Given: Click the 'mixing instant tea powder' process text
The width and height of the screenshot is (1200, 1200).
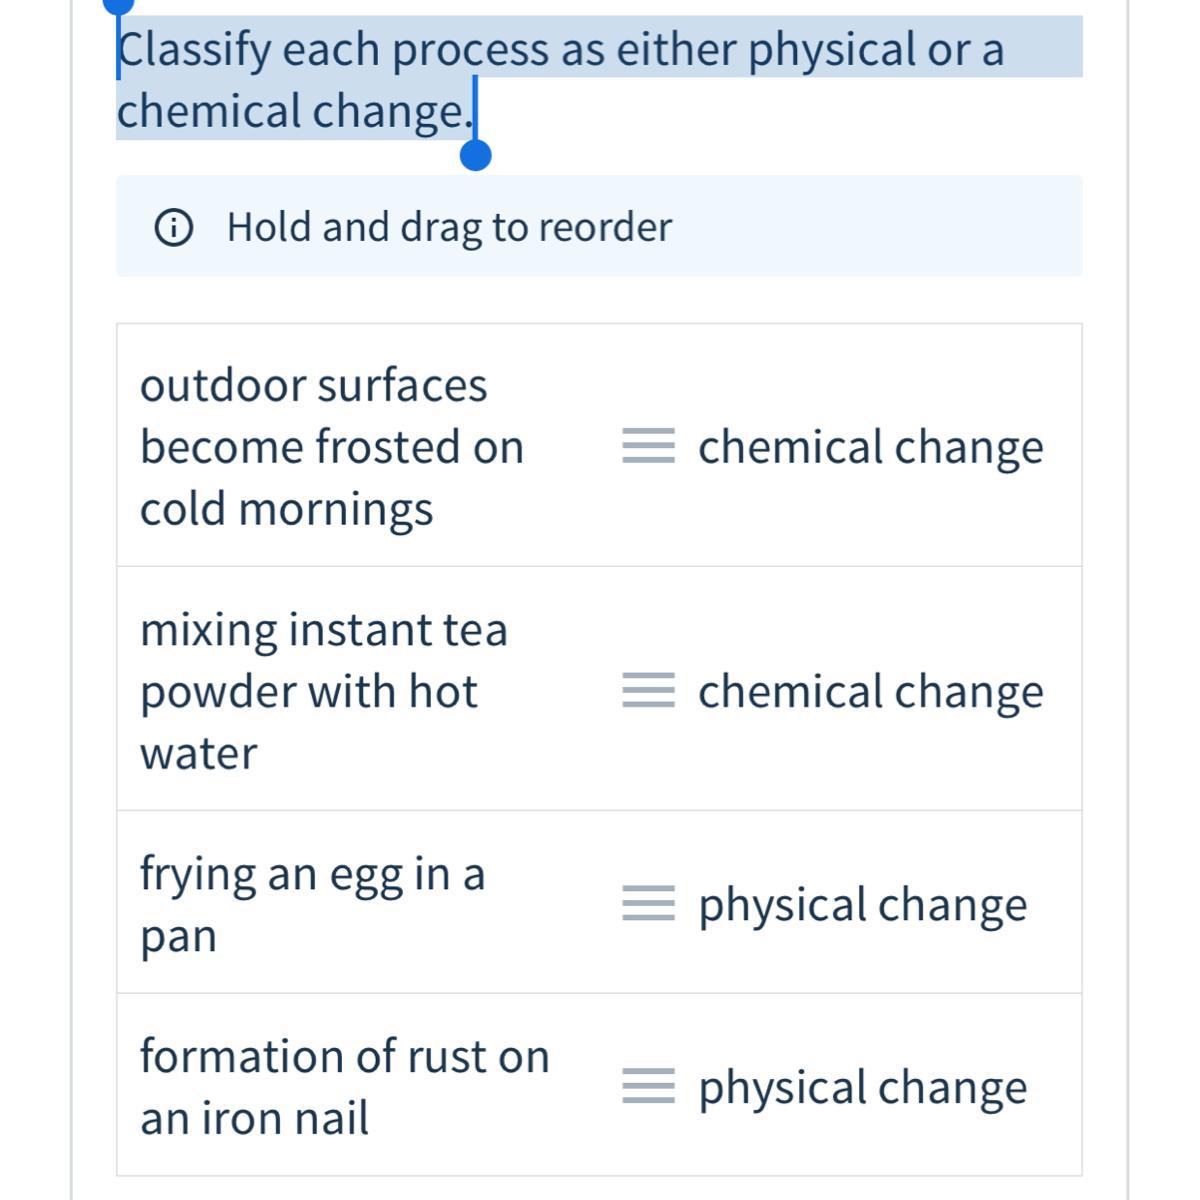Looking at the screenshot, I should pos(323,691).
